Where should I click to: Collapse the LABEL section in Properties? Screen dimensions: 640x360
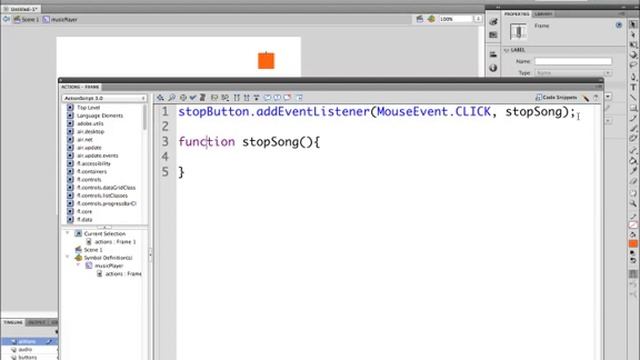pos(507,50)
